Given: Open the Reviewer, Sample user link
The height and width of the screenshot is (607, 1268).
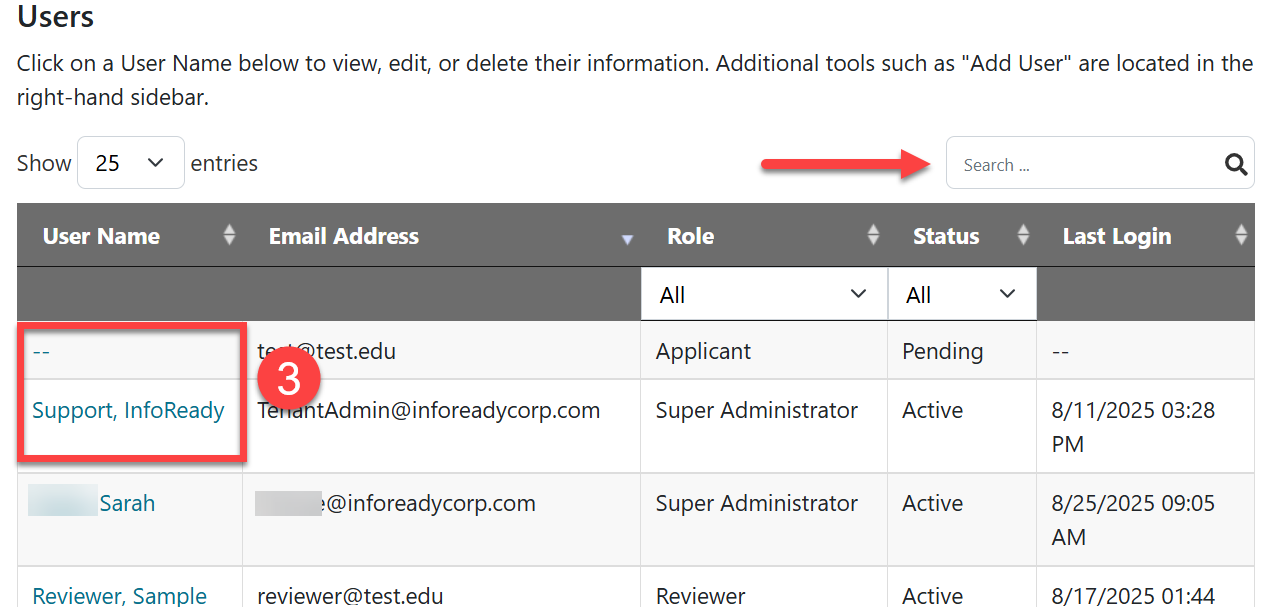Looking at the screenshot, I should 120,595.
